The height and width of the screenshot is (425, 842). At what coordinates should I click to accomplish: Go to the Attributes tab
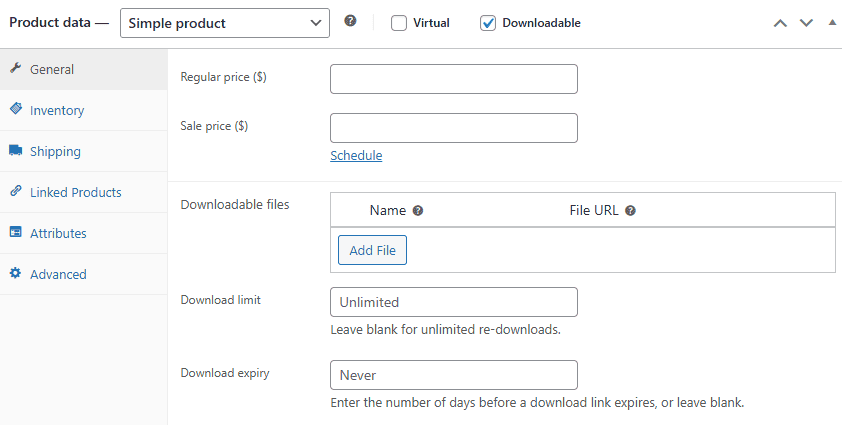tap(84, 233)
